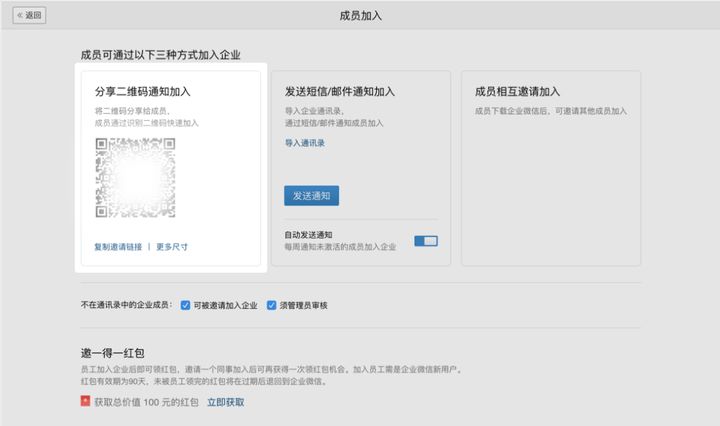Click the 复制邀请链接 link
Viewport: 720px width, 426px height.
[x=118, y=246]
